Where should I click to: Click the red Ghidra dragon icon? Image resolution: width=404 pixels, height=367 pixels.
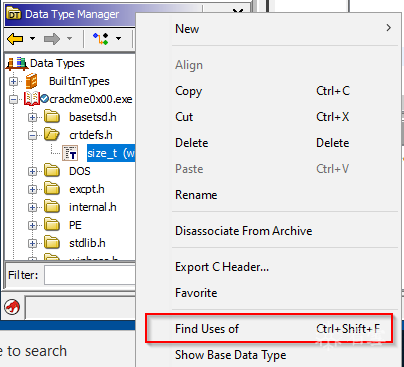[12, 307]
